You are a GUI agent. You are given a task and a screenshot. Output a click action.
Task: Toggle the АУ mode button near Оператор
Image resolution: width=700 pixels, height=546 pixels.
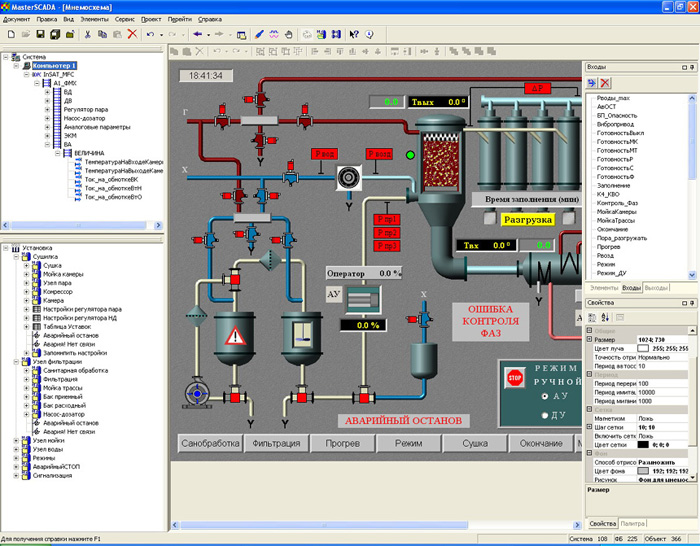[333, 295]
